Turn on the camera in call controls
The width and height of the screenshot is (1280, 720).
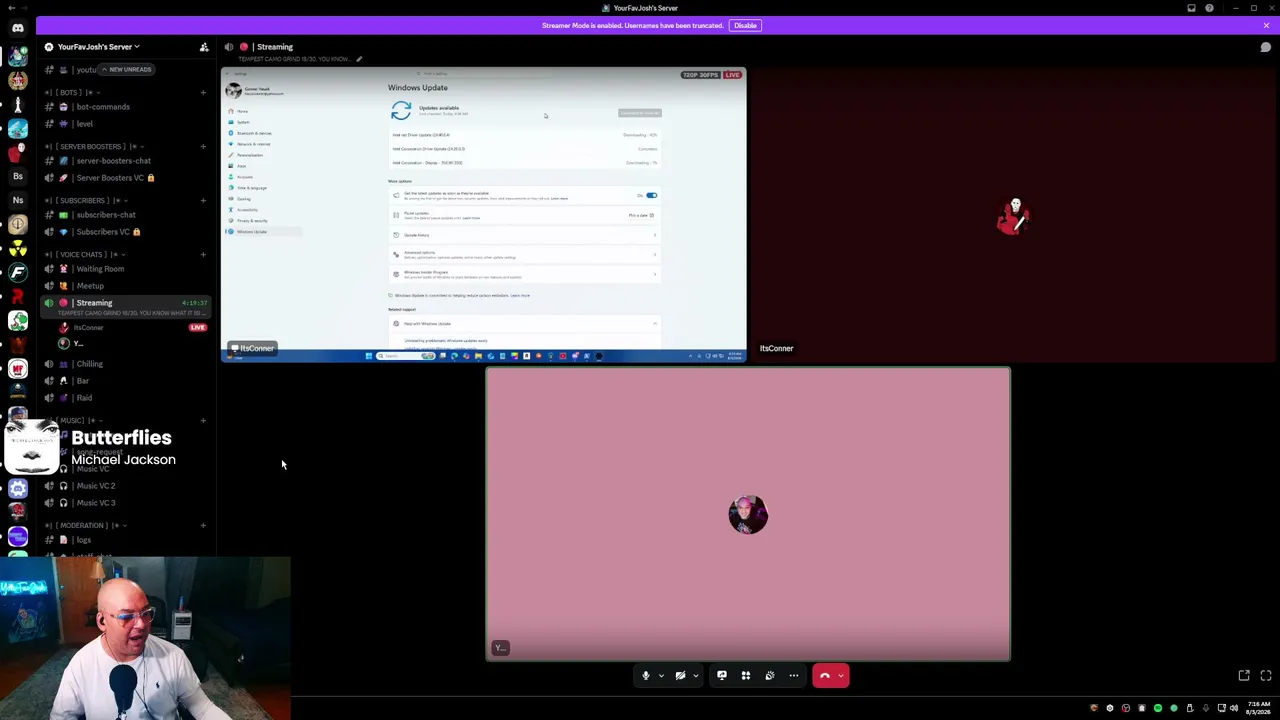pos(680,676)
